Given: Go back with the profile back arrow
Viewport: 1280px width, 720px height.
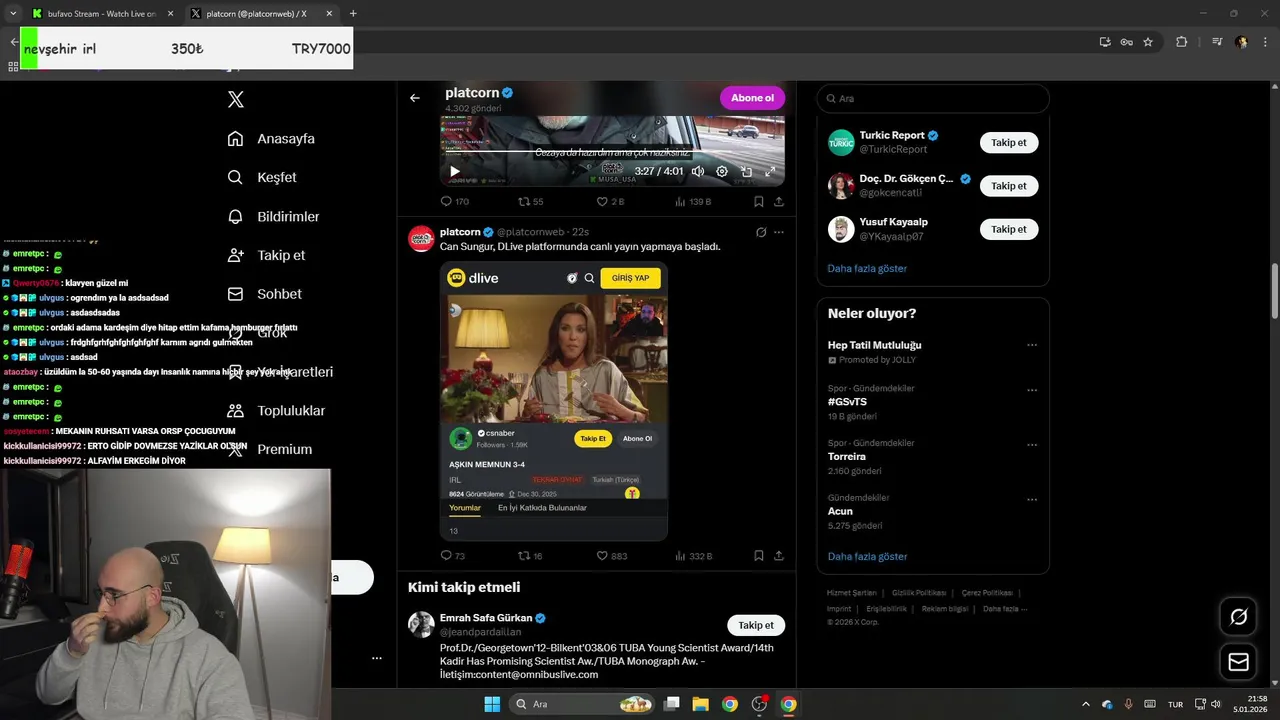Looking at the screenshot, I should [415, 98].
